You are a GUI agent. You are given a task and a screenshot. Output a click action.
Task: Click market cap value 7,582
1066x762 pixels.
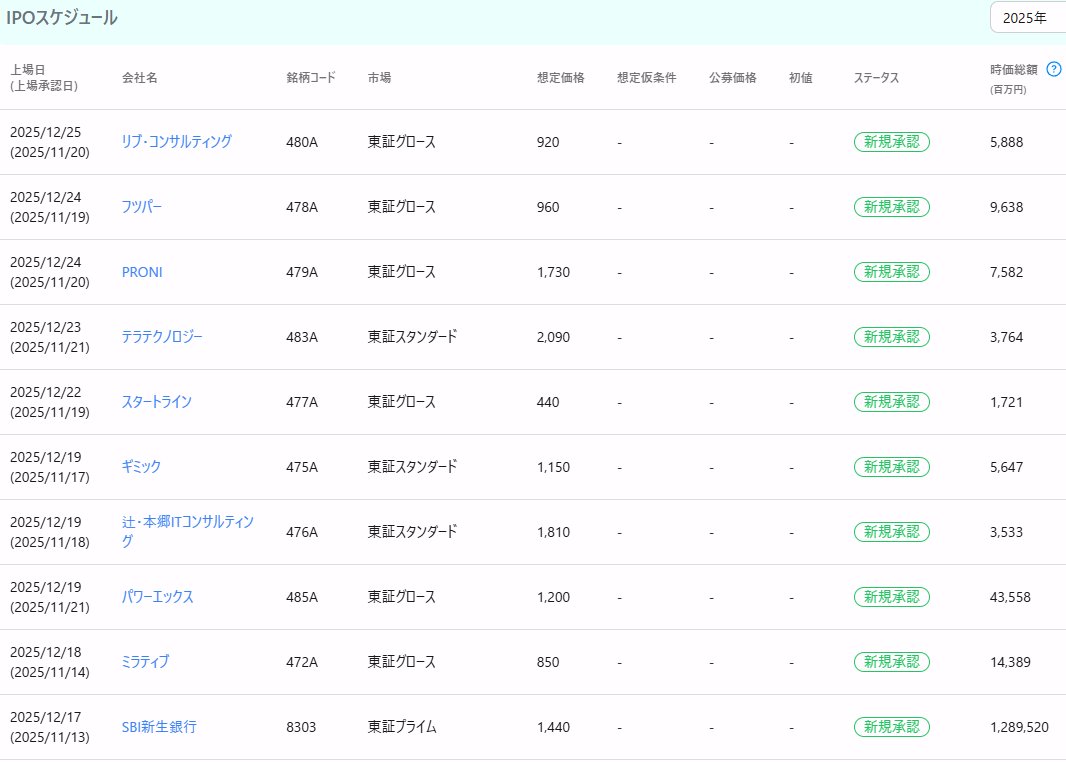click(1007, 272)
